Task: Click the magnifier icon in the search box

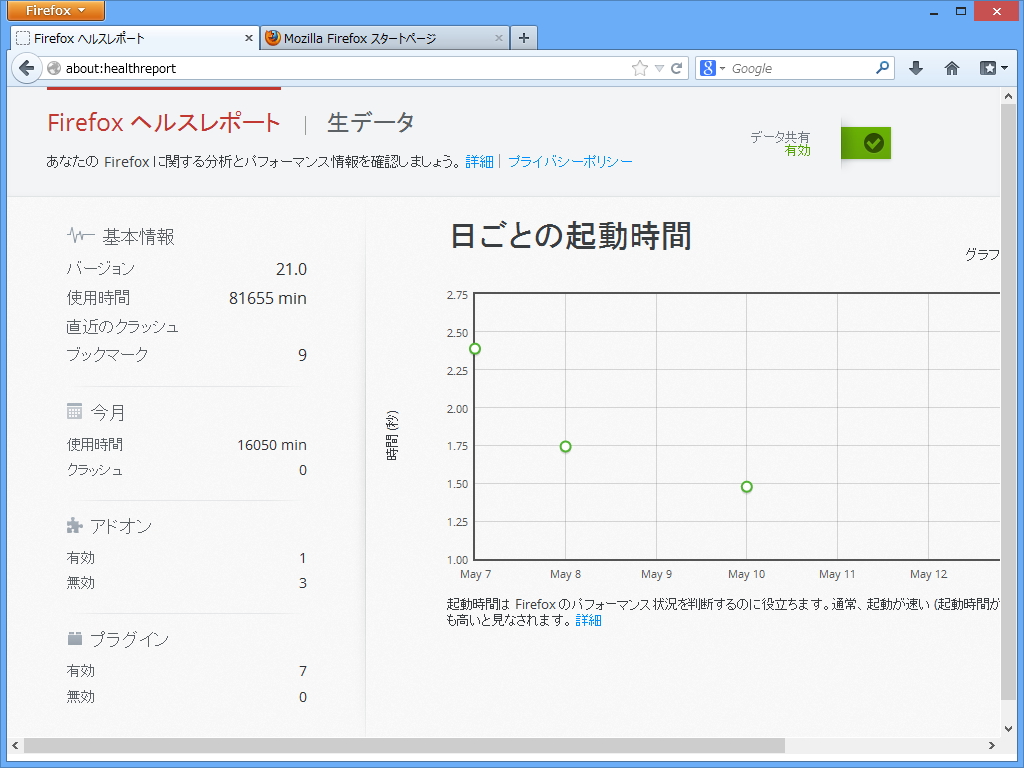Action: (880, 68)
